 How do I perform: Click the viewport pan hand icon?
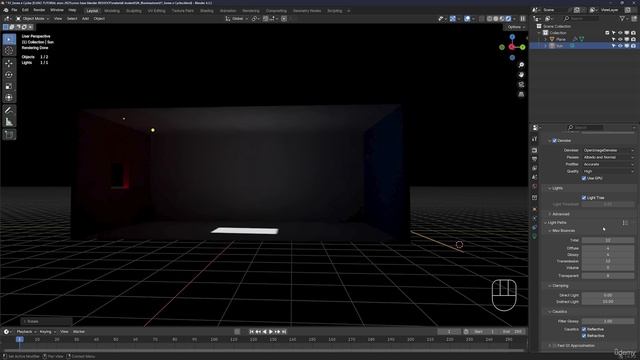point(521,75)
